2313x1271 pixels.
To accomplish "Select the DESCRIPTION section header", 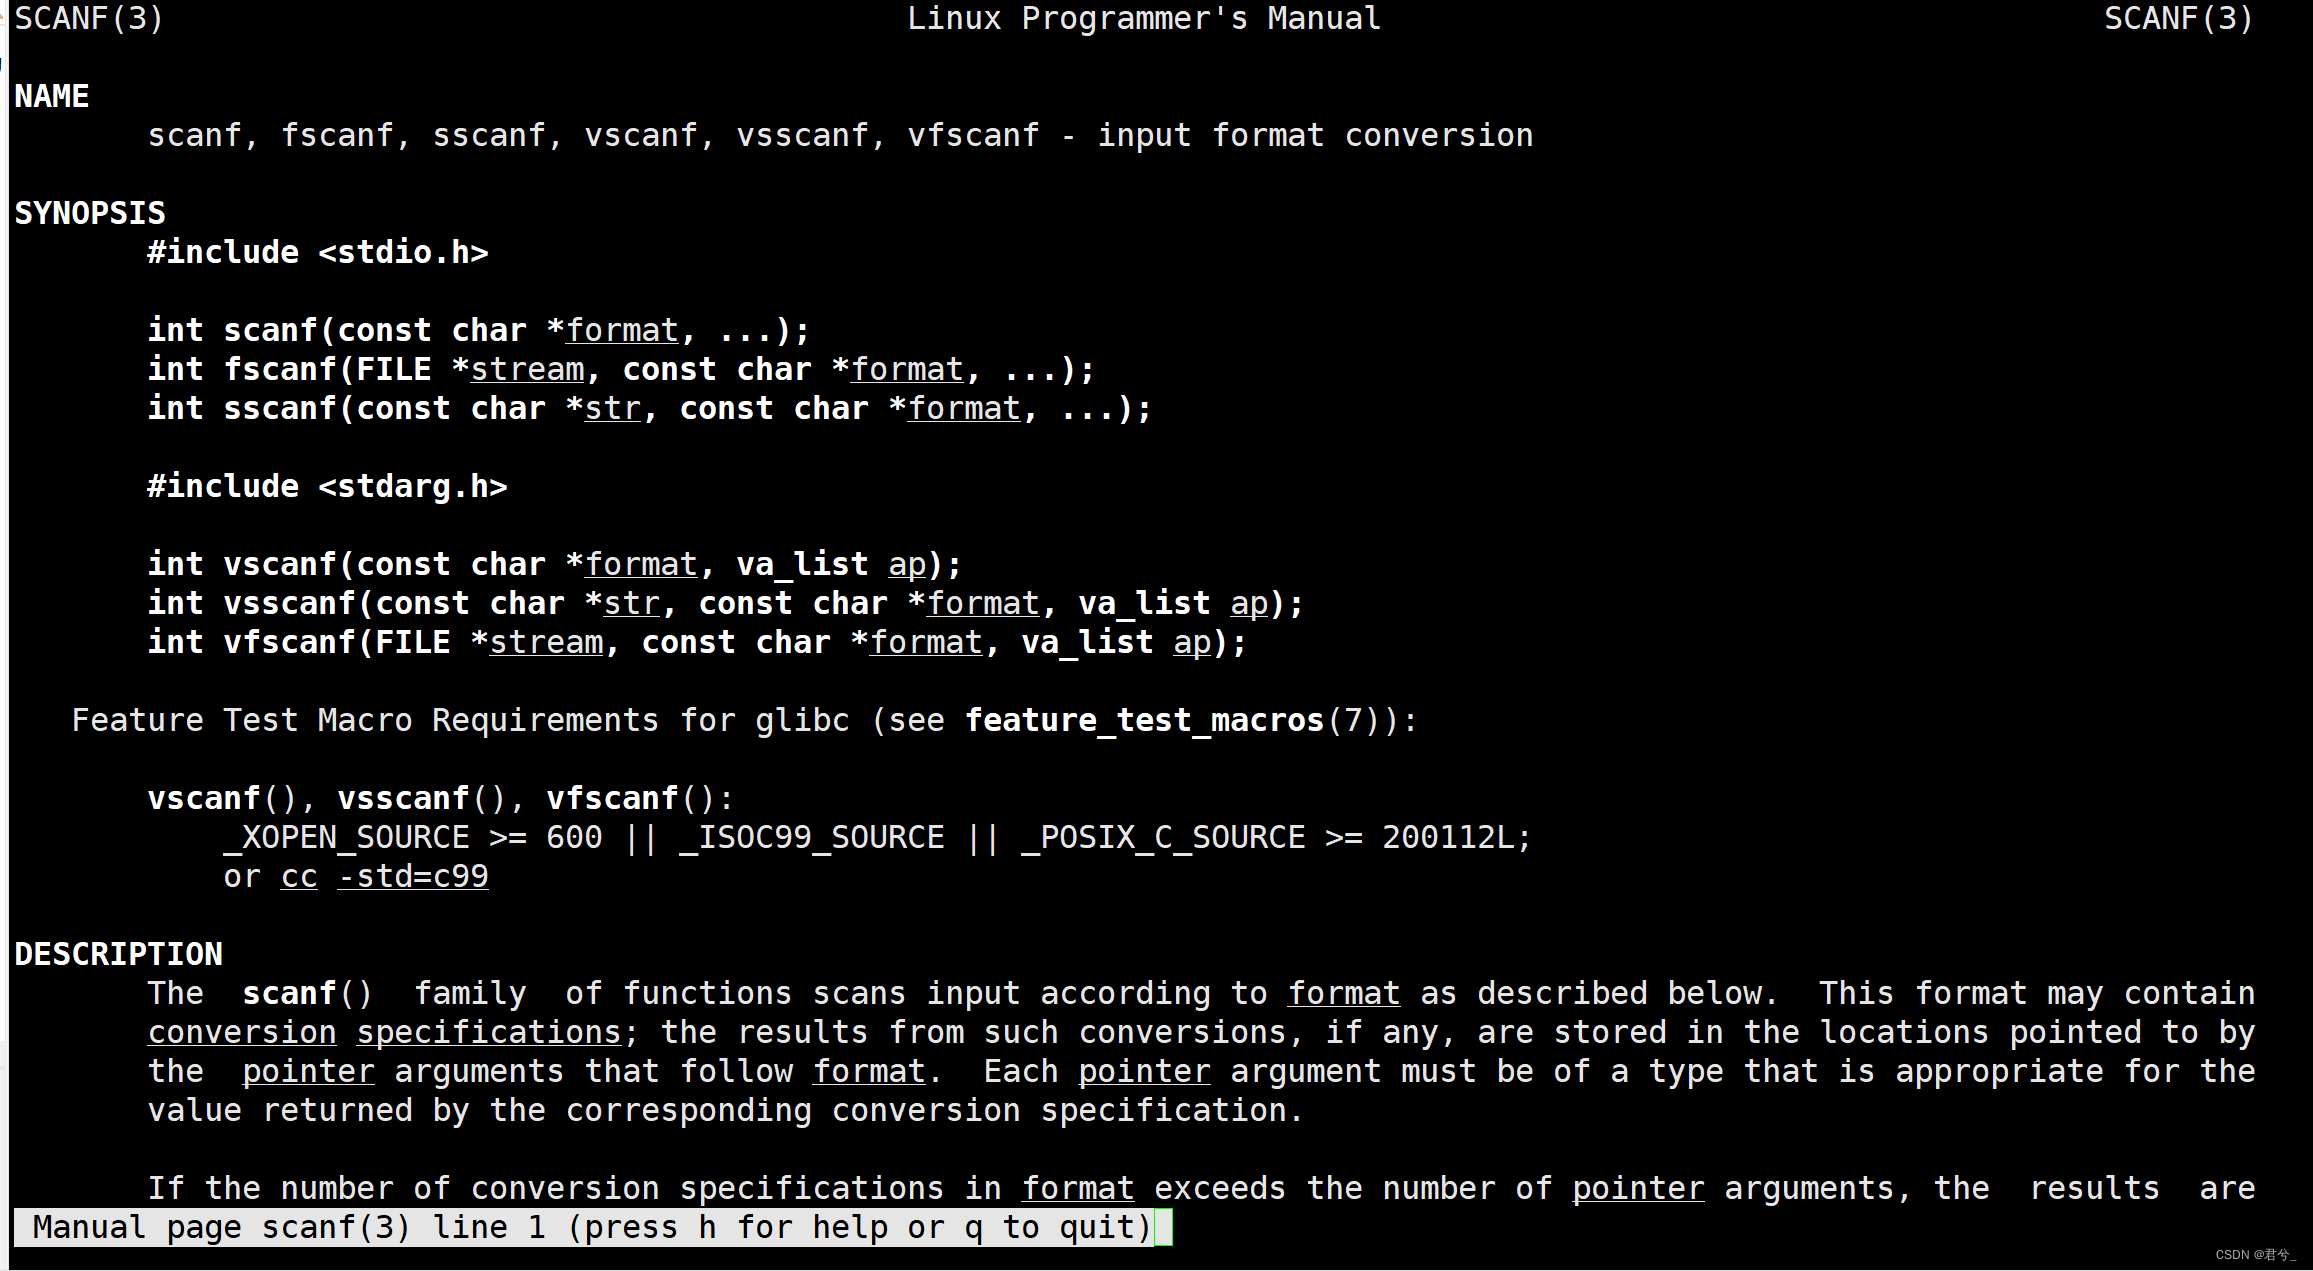I will click(x=117, y=952).
